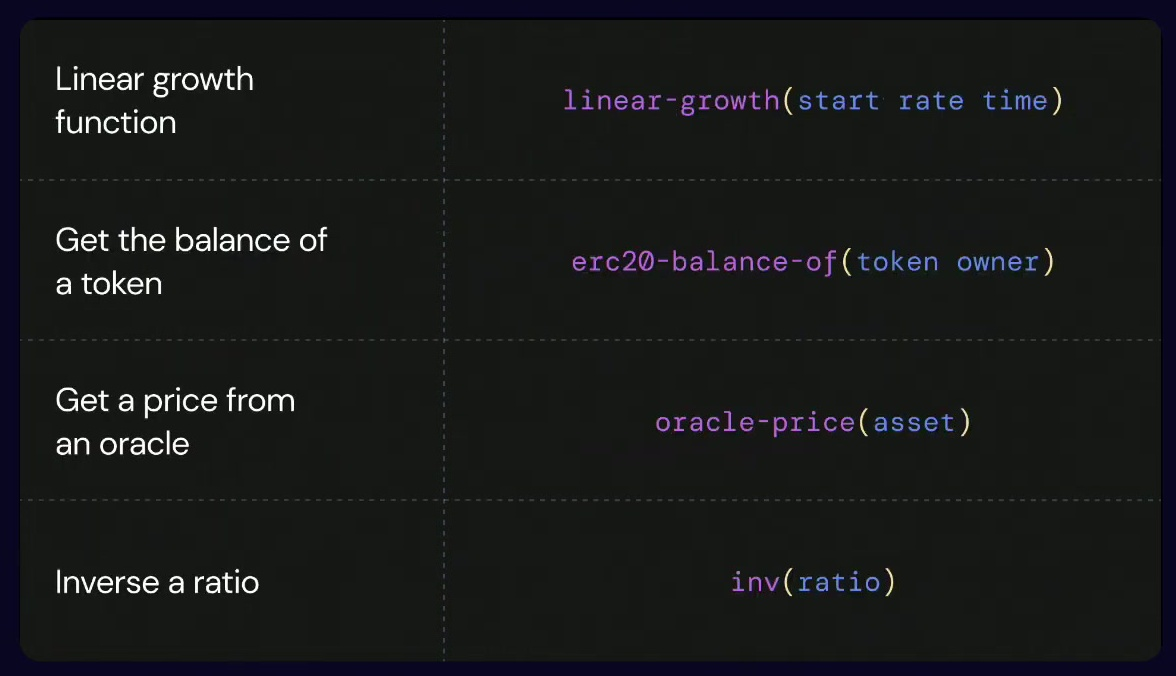Select the "asset" parameter of oracle-price
Viewport: 1176px width, 676px height.
[914, 422]
